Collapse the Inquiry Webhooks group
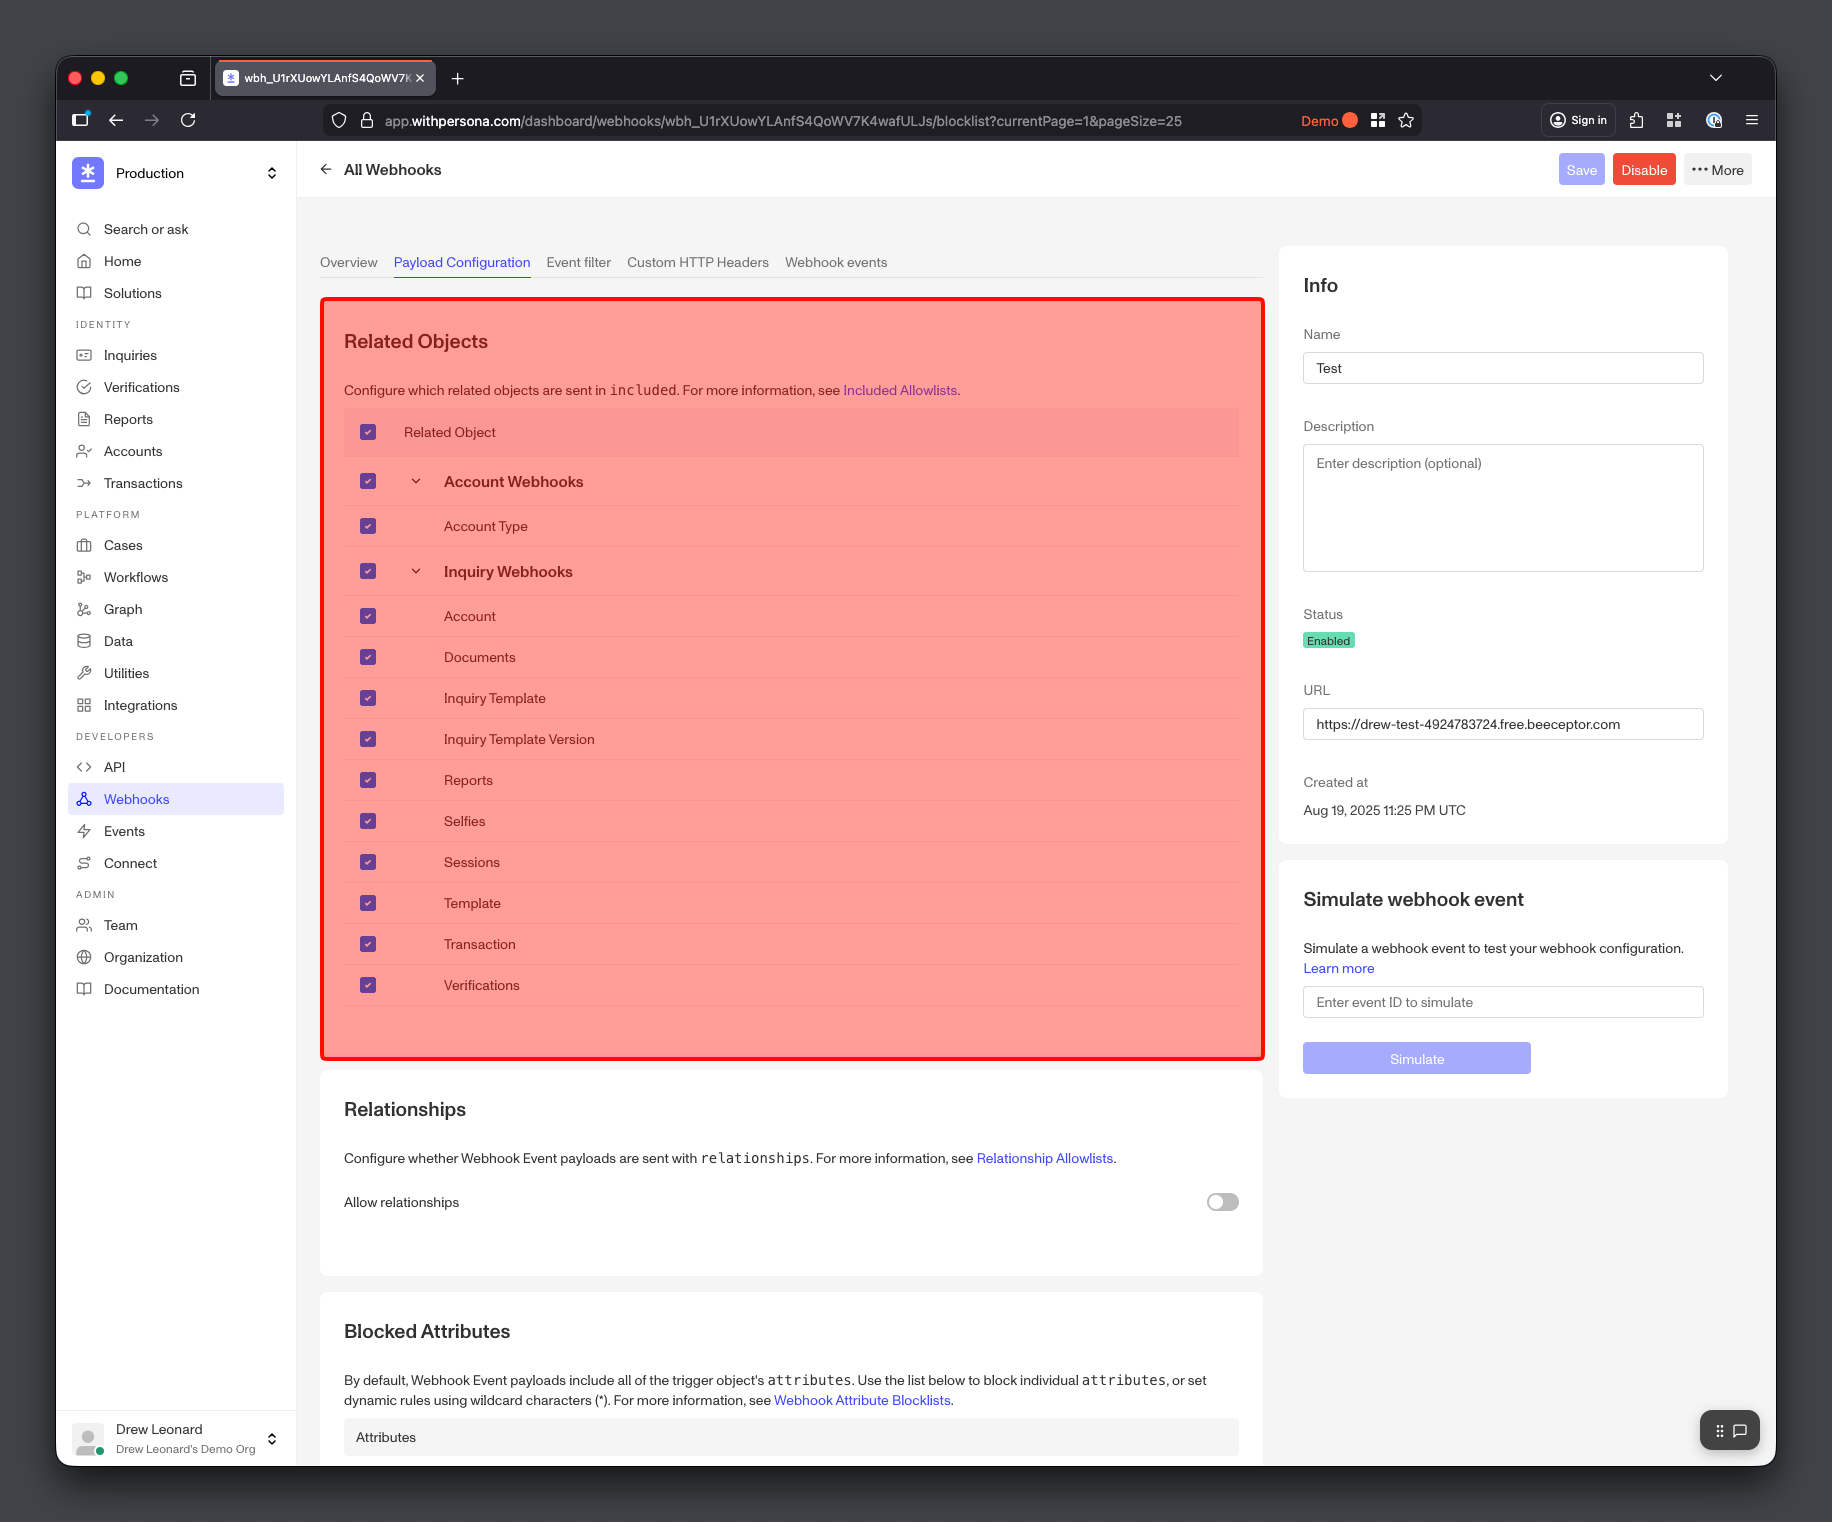1832x1522 pixels. (x=416, y=571)
